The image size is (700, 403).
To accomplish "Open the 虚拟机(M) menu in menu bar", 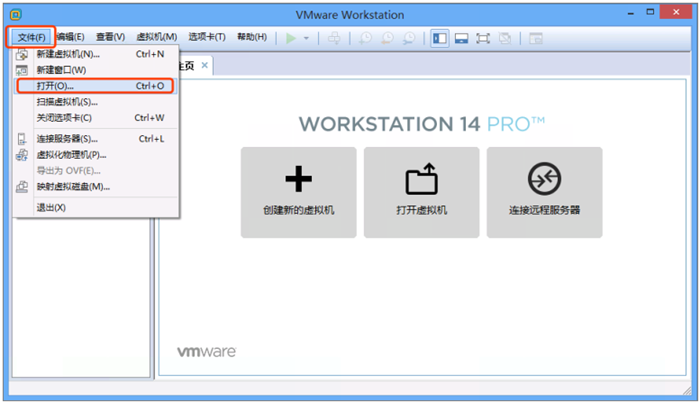I will [x=156, y=37].
